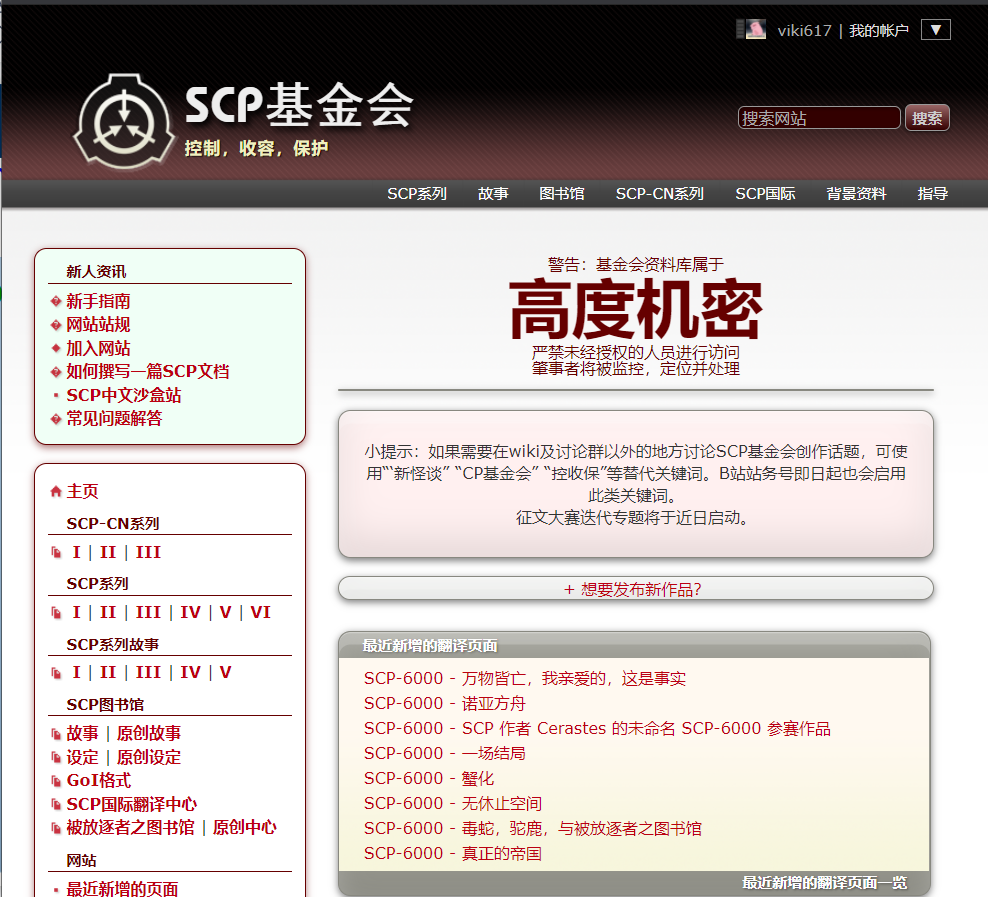
Task: Click viki617 user avatar image
Action: click(x=755, y=30)
